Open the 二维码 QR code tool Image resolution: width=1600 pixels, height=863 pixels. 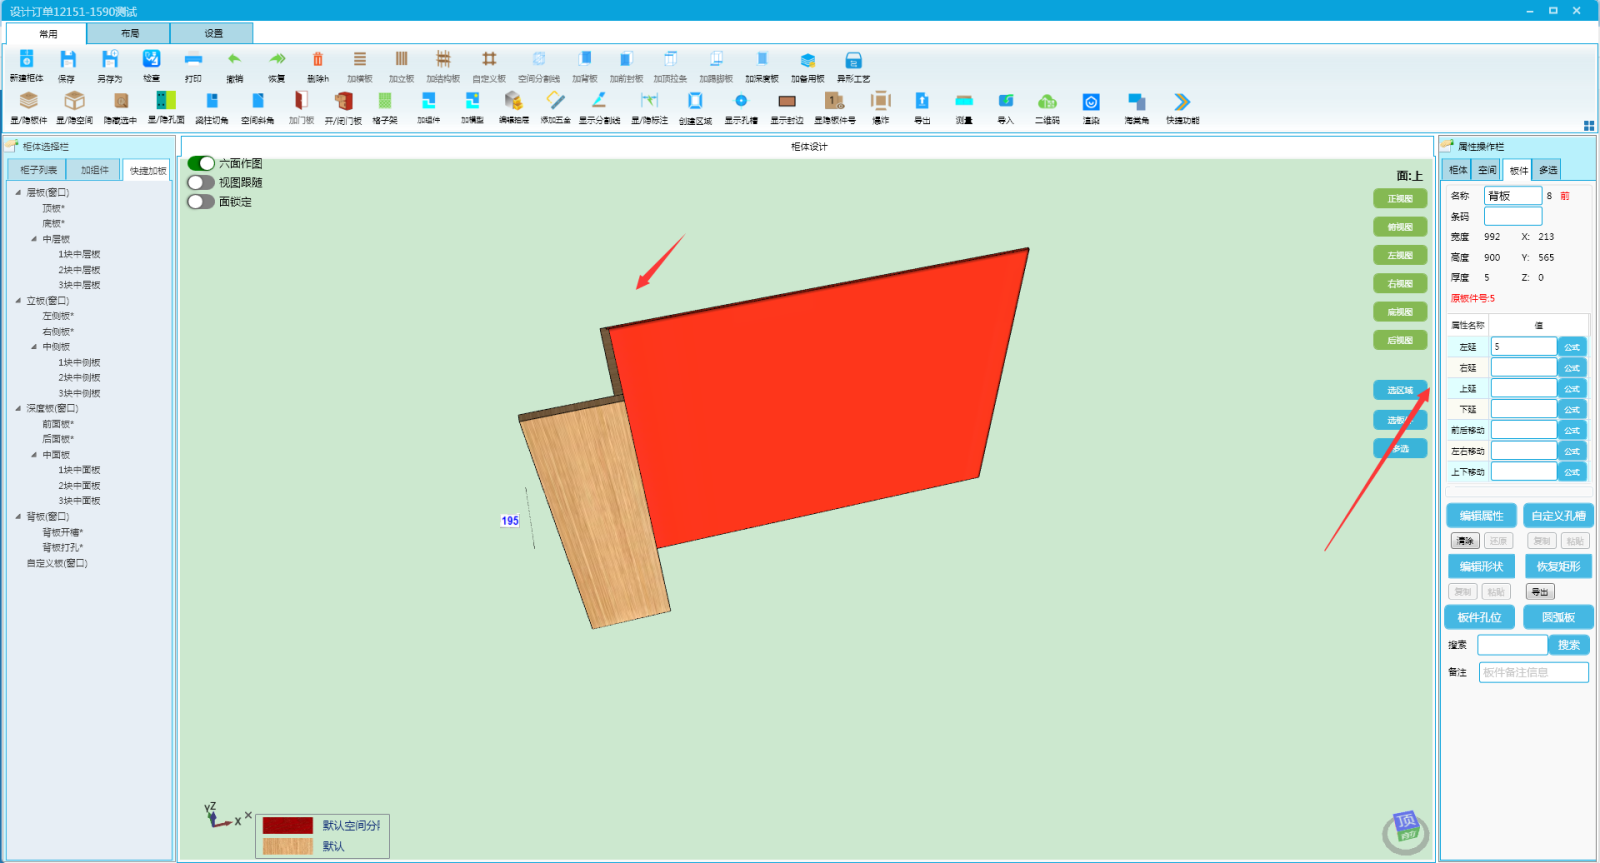coord(1047,103)
